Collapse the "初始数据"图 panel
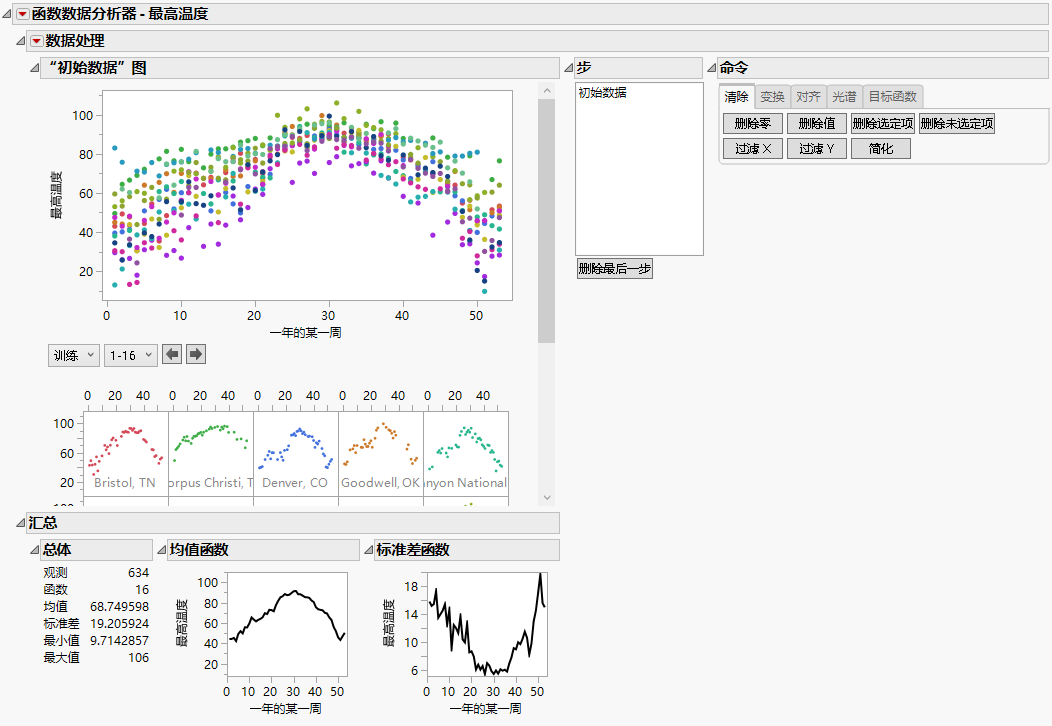Viewport: 1052px width, 726px height. coord(34,67)
